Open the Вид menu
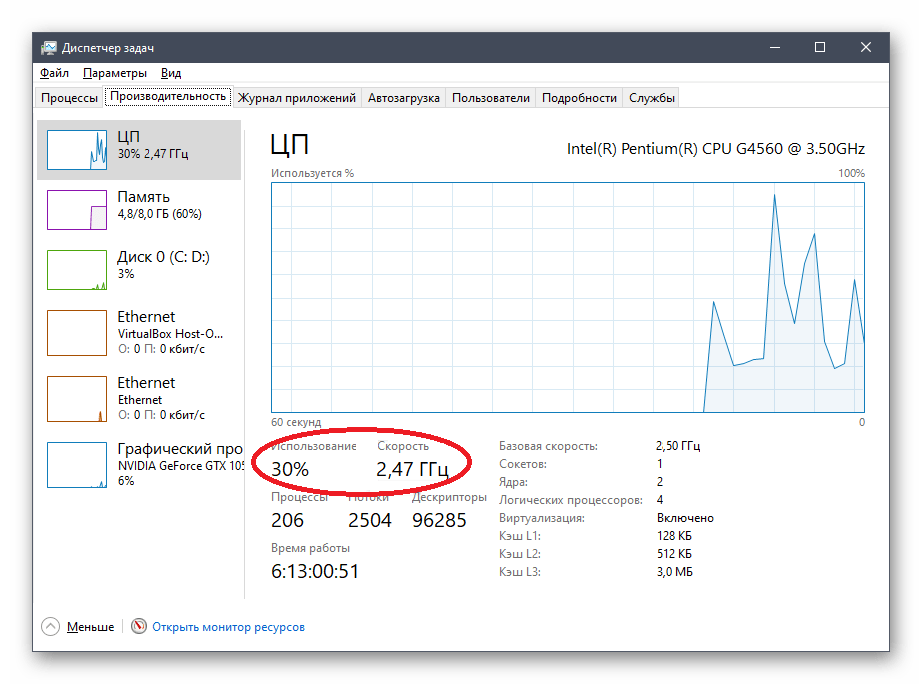 (x=171, y=73)
